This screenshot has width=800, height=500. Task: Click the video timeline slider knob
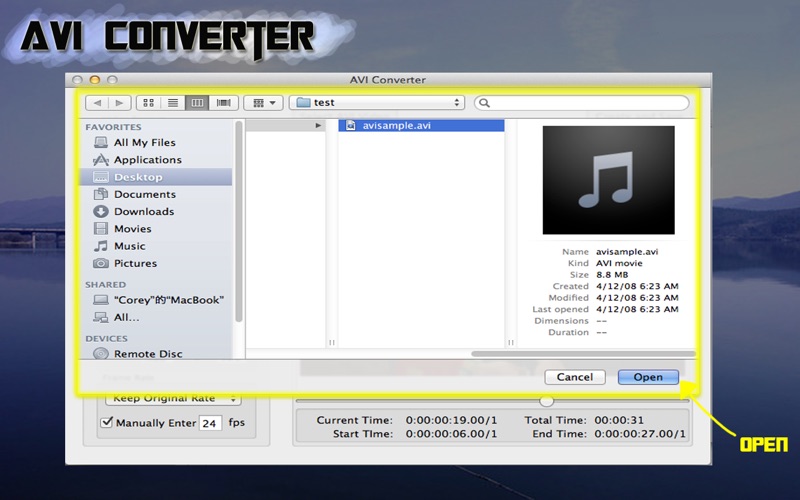pyautogui.click(x=546, y=401)
